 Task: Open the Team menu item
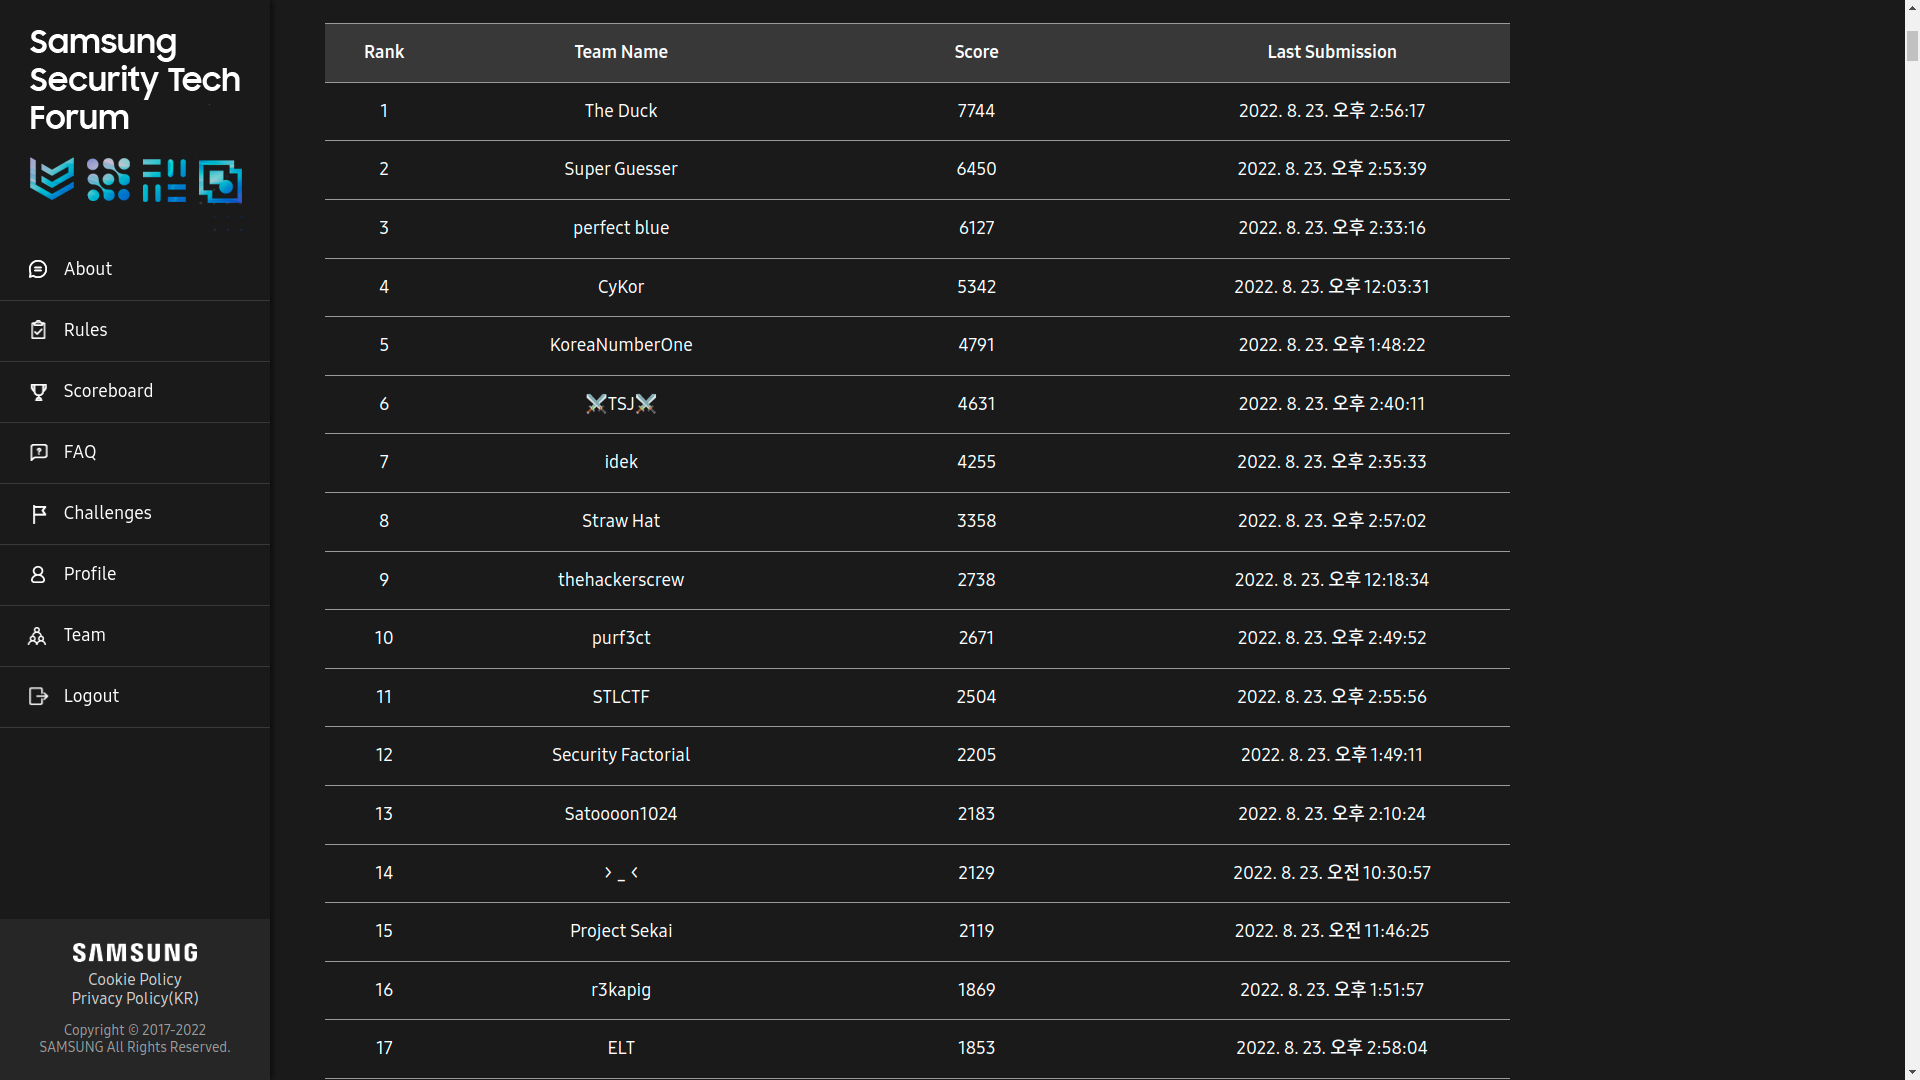click(84, 635)
